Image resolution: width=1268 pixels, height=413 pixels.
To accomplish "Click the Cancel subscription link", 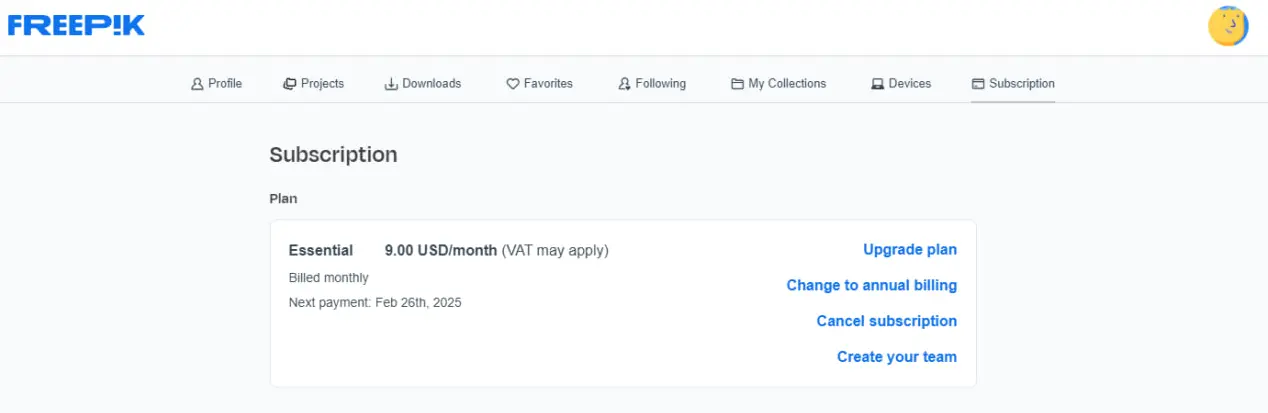I will (x=887, y=321).
